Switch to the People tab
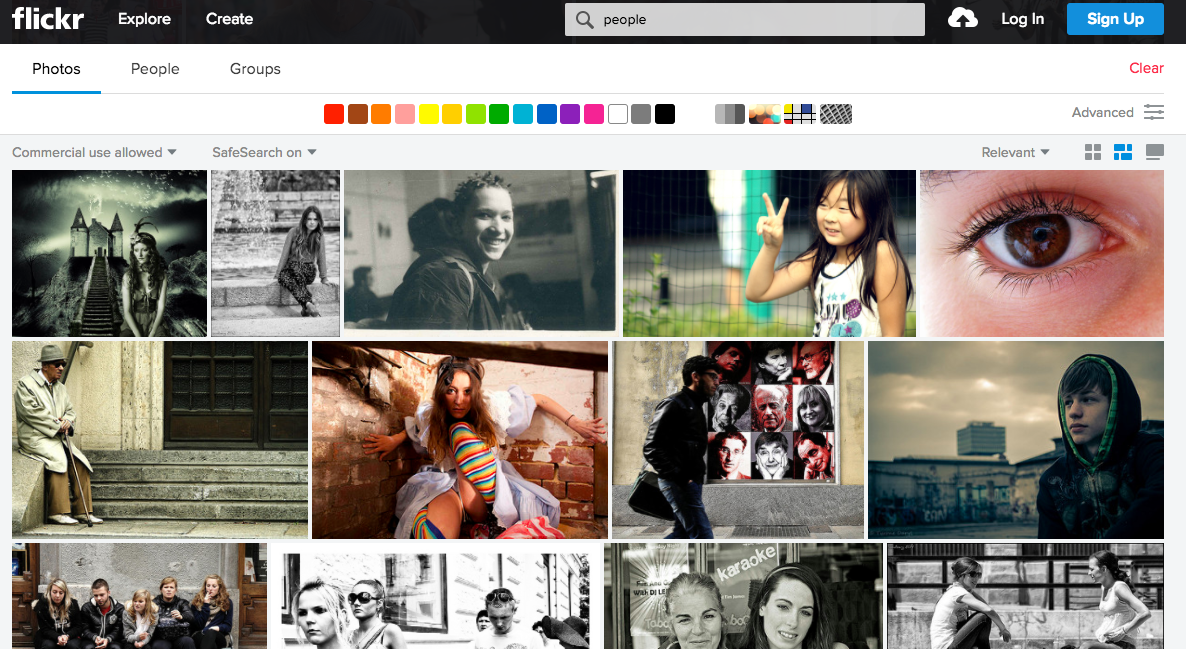Viewport: 1186px width, 649px height. point(155,69)
